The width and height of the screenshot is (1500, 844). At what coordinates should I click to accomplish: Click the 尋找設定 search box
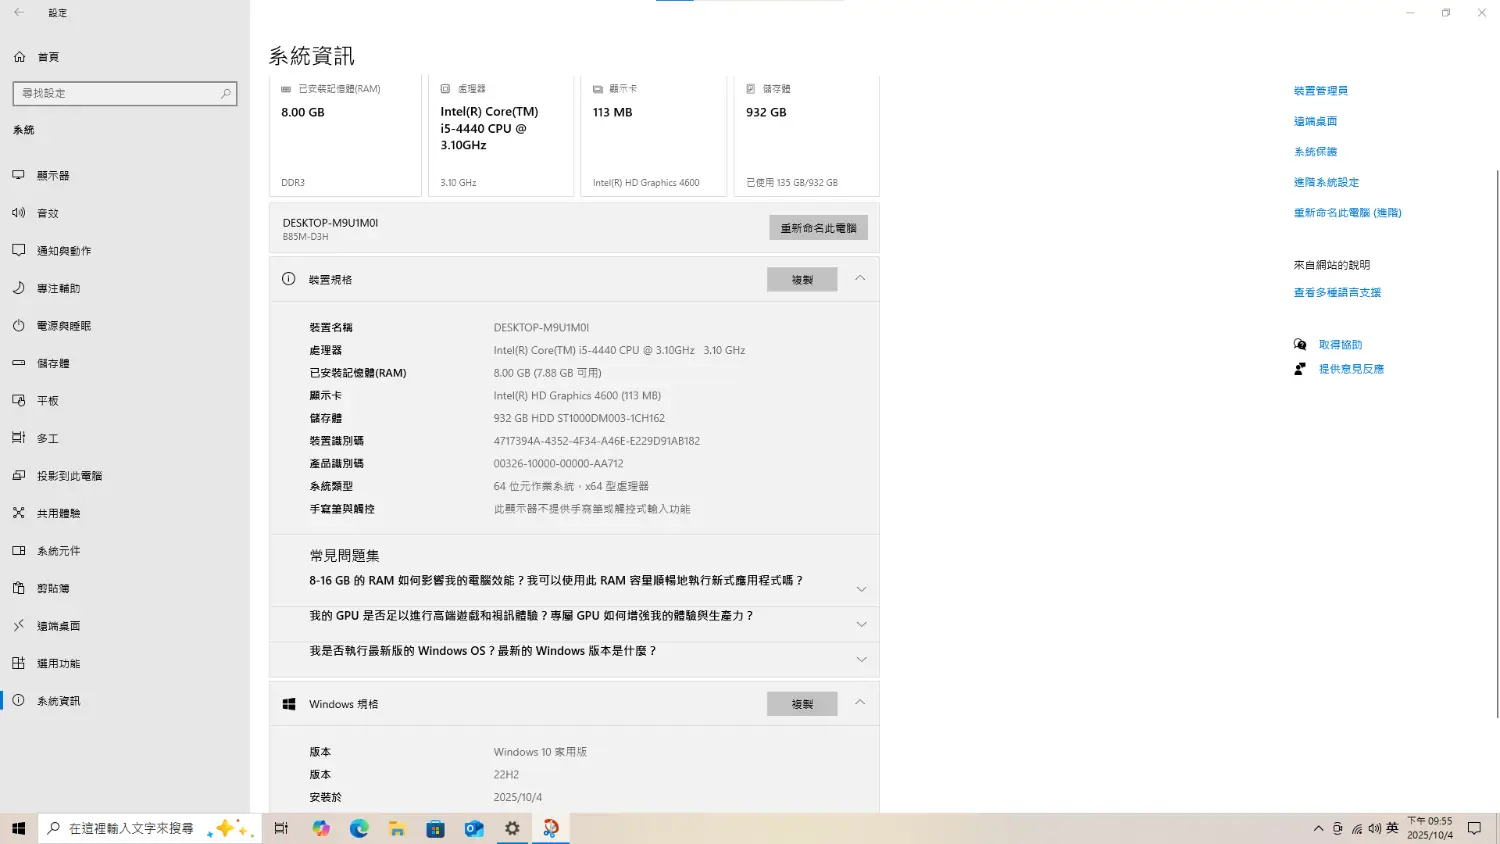pos(120,93)
